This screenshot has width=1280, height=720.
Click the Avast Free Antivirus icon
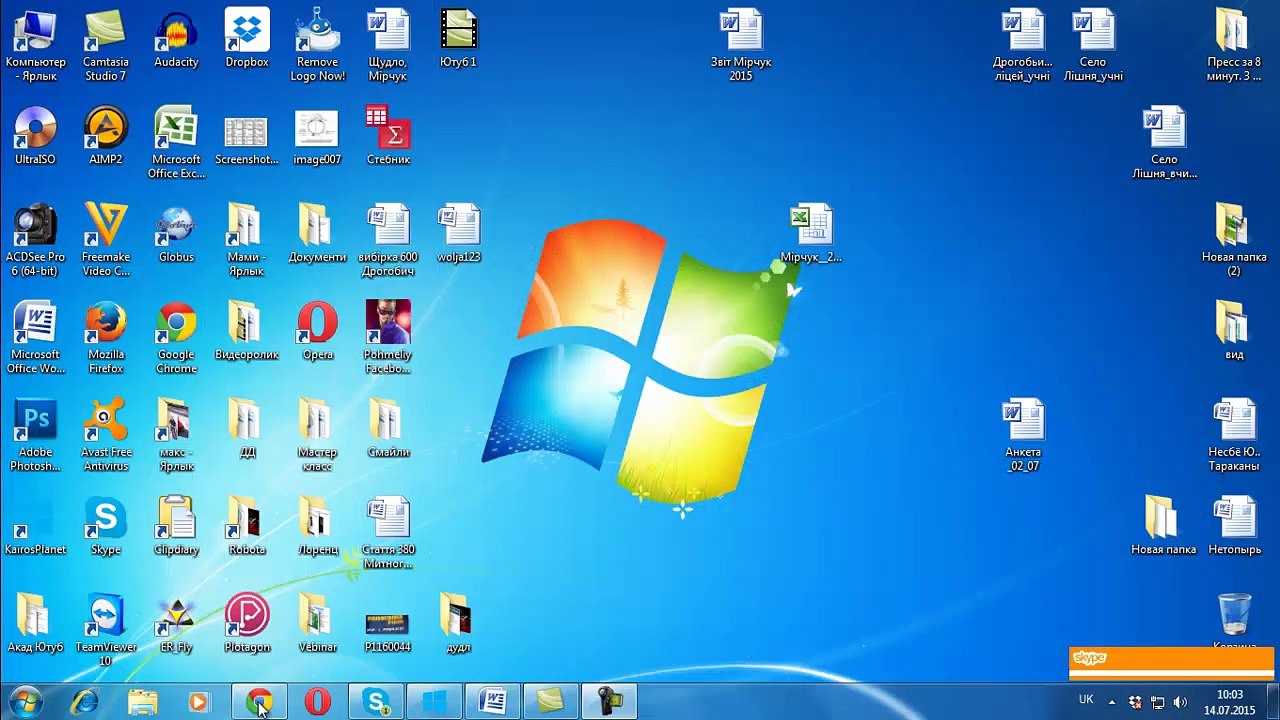click(106, 436)
